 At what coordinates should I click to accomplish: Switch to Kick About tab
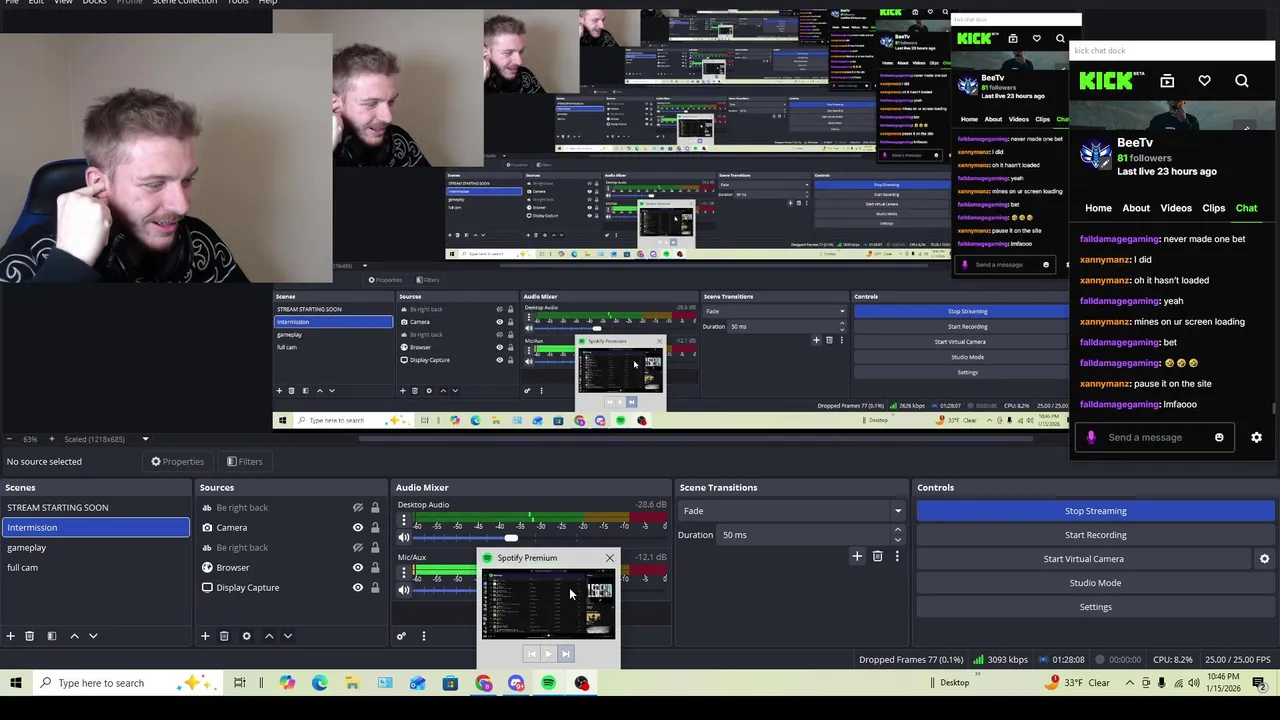point(1136,208)
